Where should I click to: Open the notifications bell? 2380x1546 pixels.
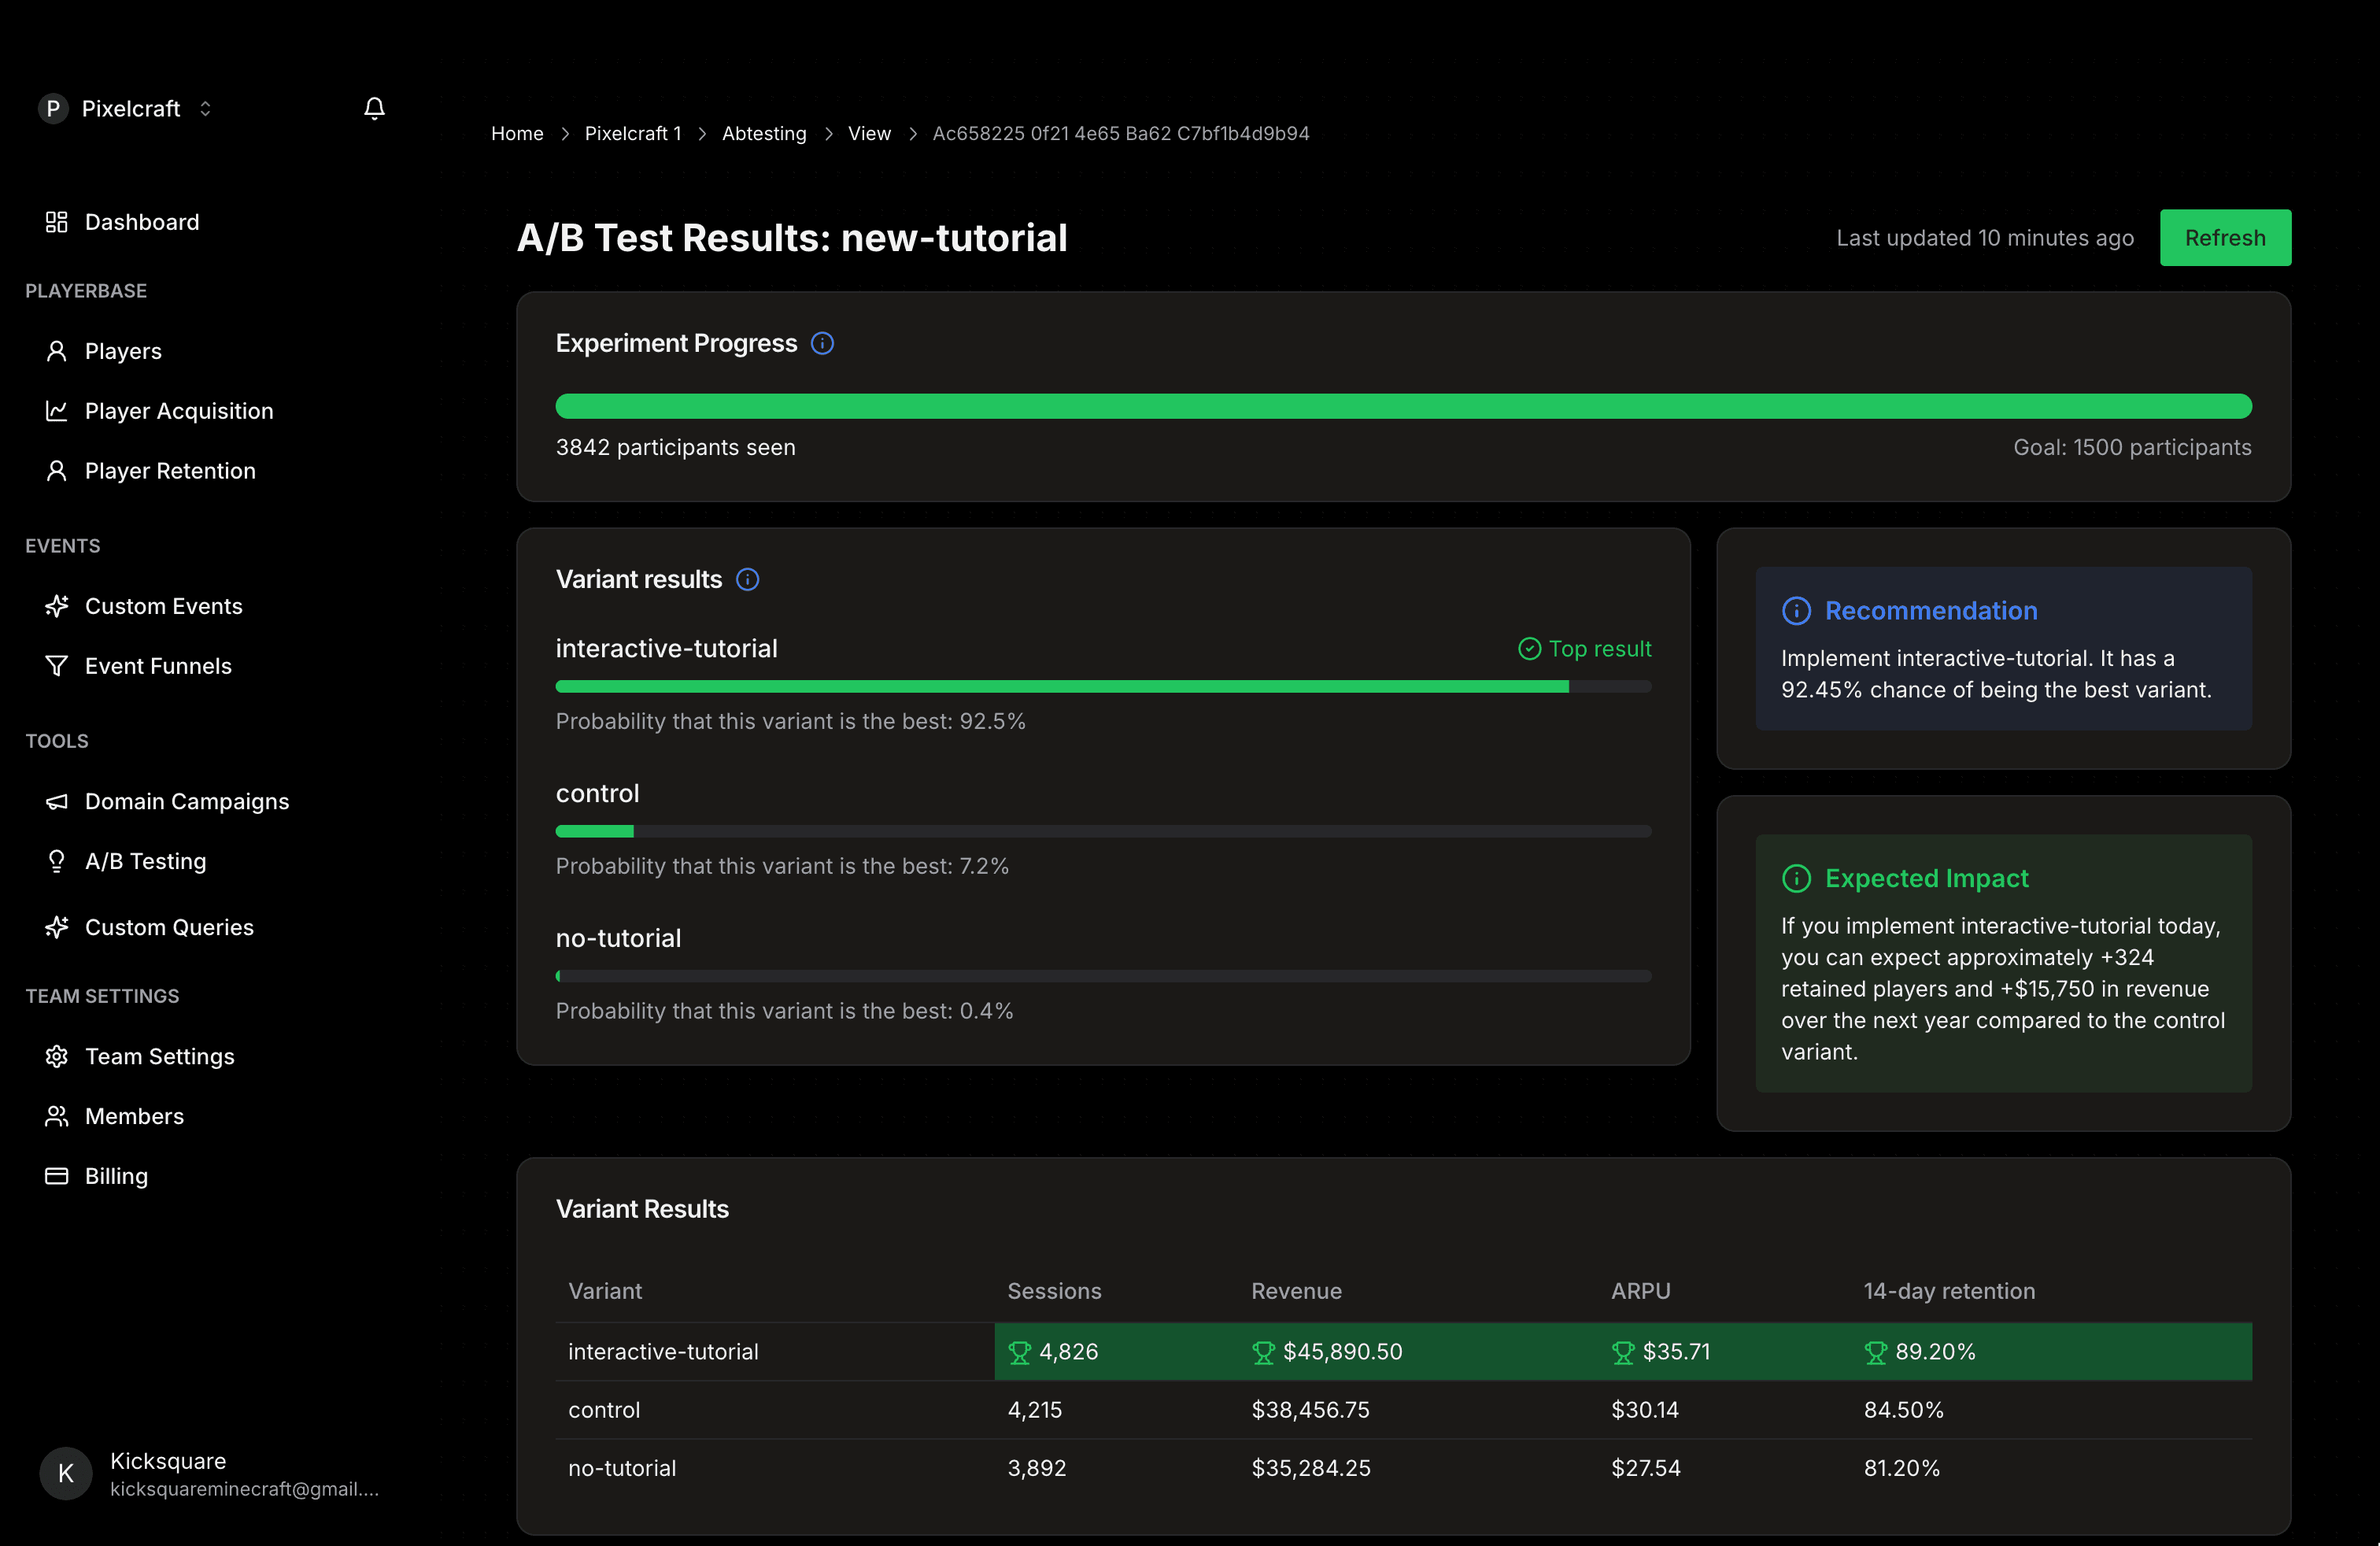(x=375, y=108)
